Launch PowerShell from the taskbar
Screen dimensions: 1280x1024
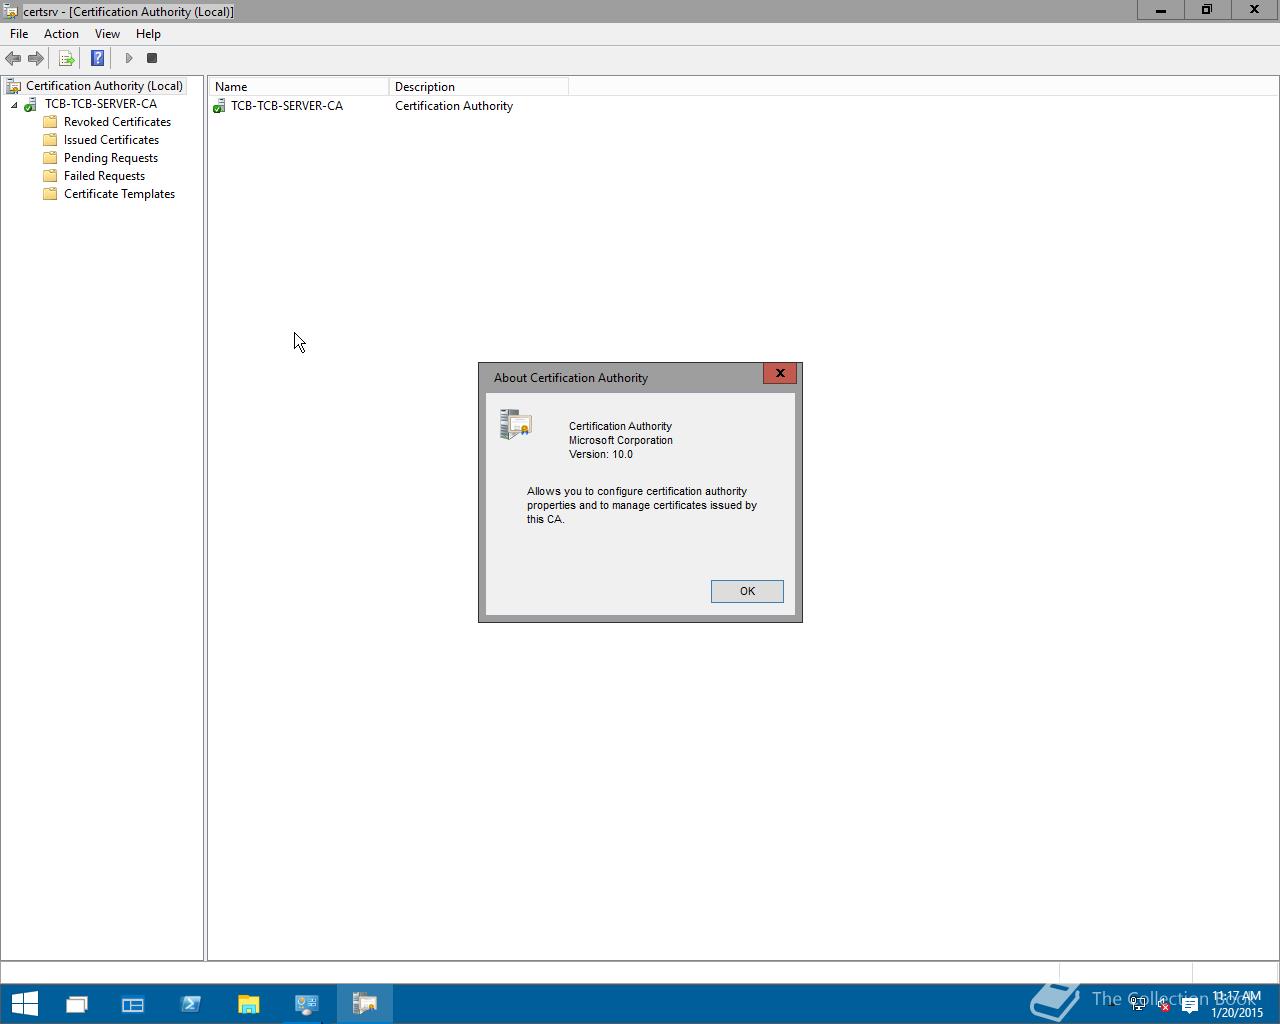[191, 1003]
